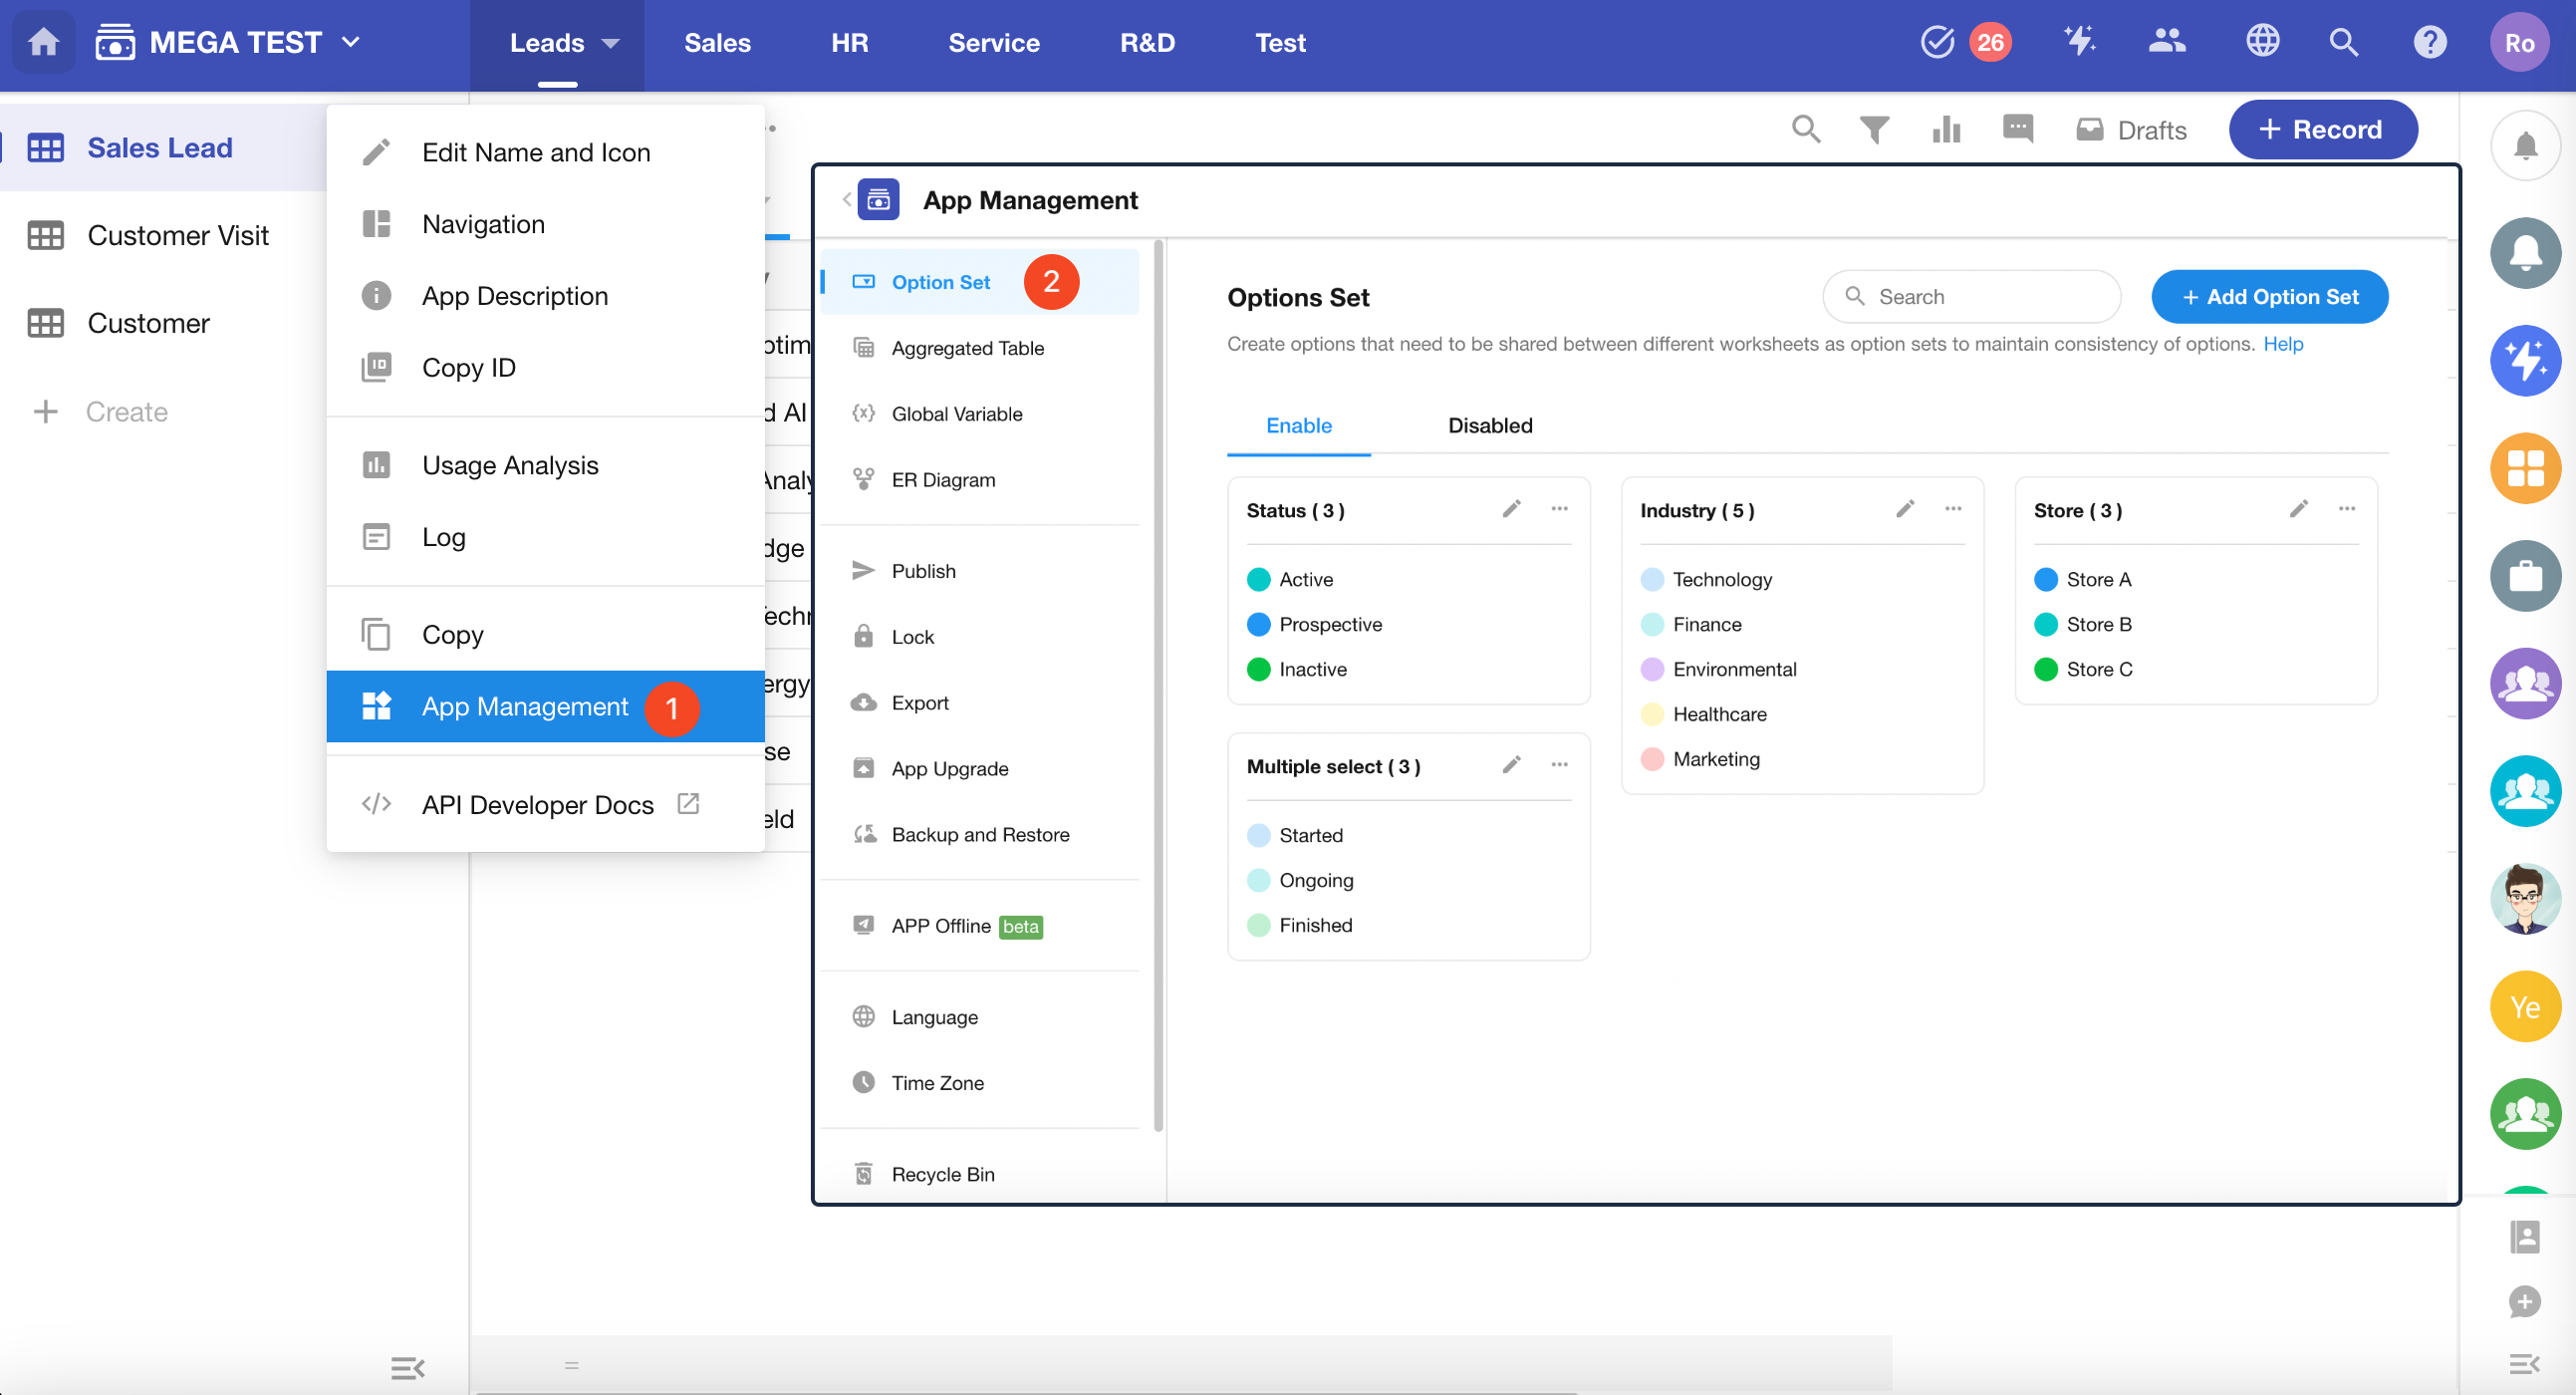2576x1395 pixels.
Task: Collapse the left sidebar panel
Action: pos(407,1367)
